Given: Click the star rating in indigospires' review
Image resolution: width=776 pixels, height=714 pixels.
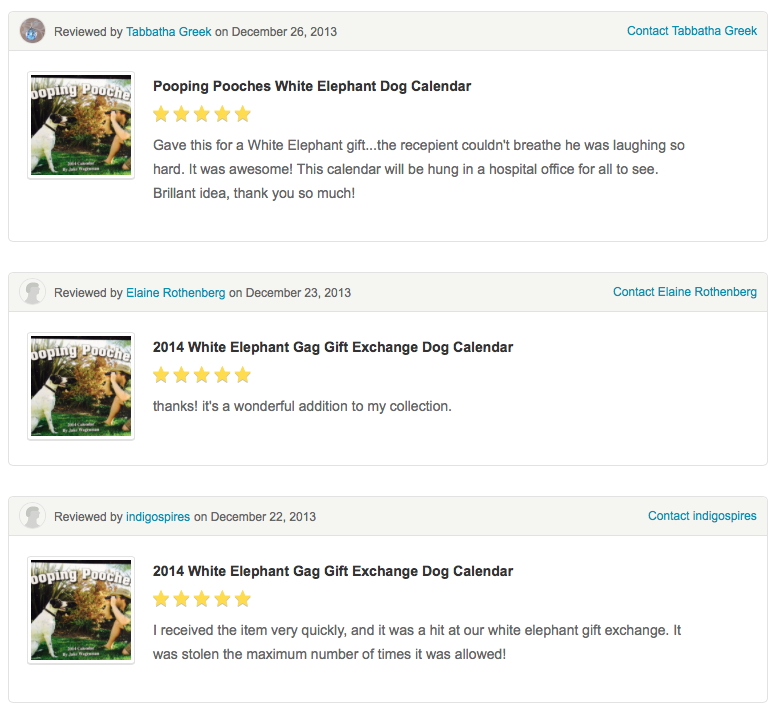Looking at the screenshot, I should point(201,599).
